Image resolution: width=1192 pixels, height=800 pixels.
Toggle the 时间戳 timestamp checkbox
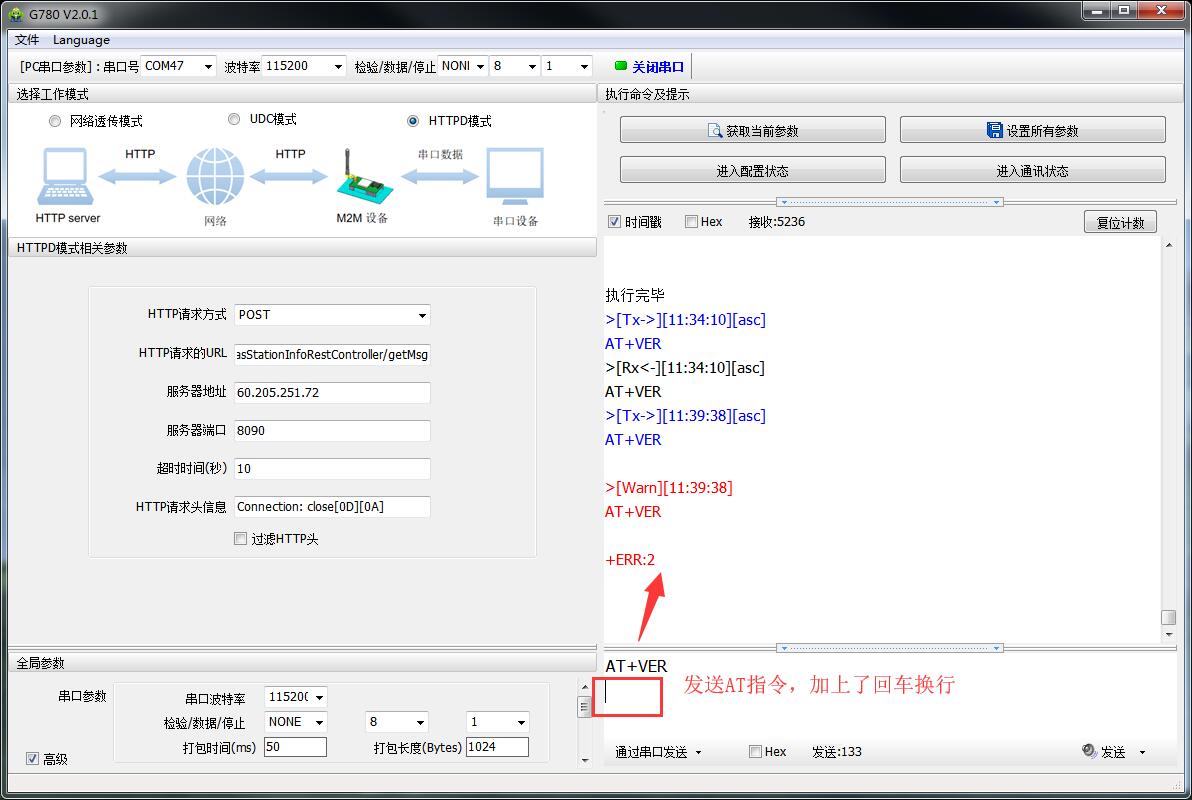coord(615,222)
